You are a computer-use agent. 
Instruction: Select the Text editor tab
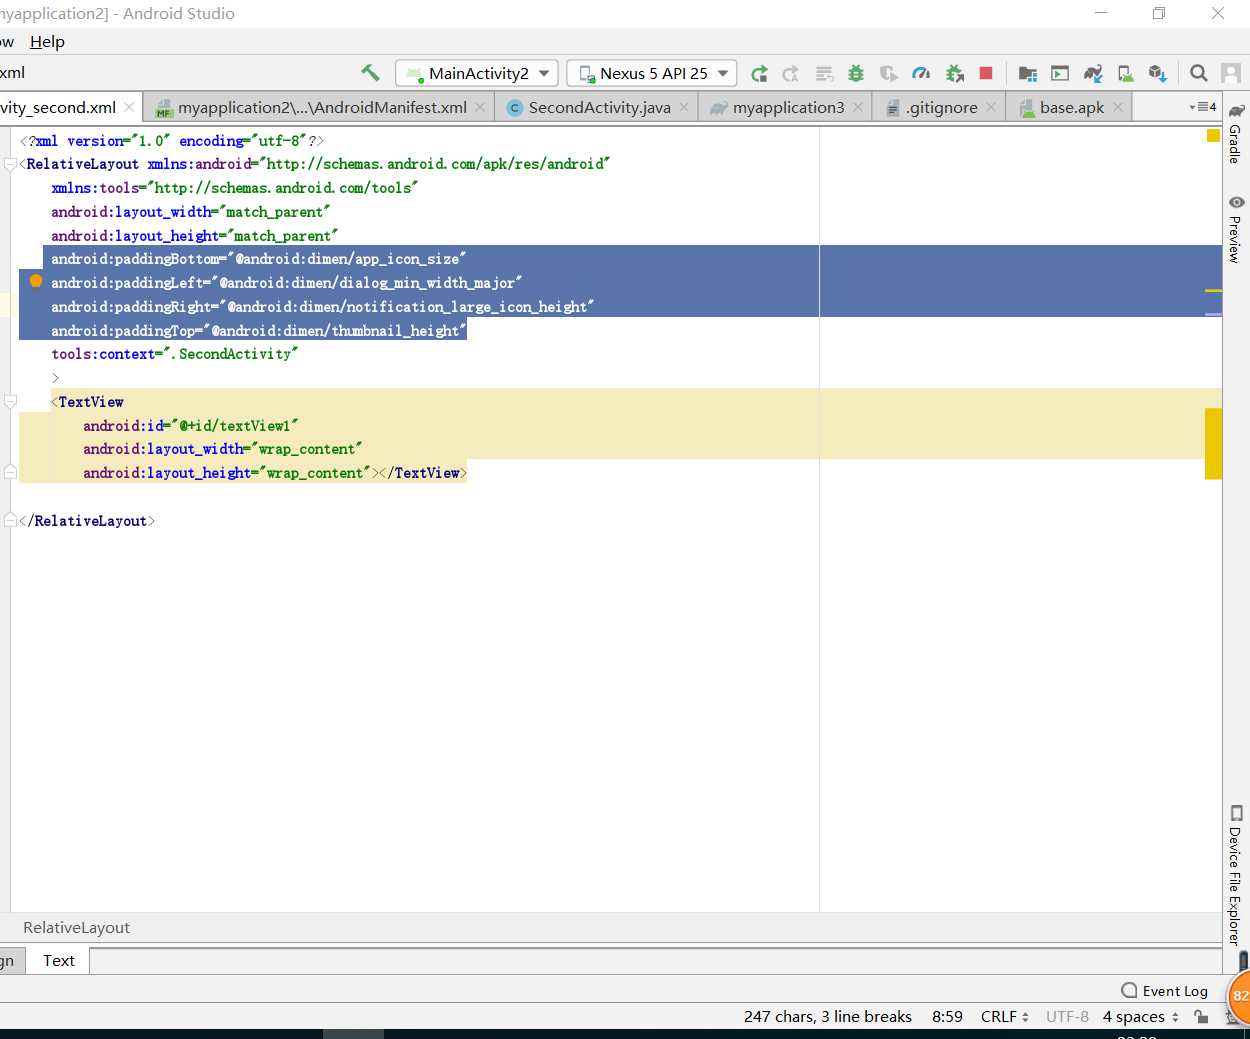coord(58,960)
